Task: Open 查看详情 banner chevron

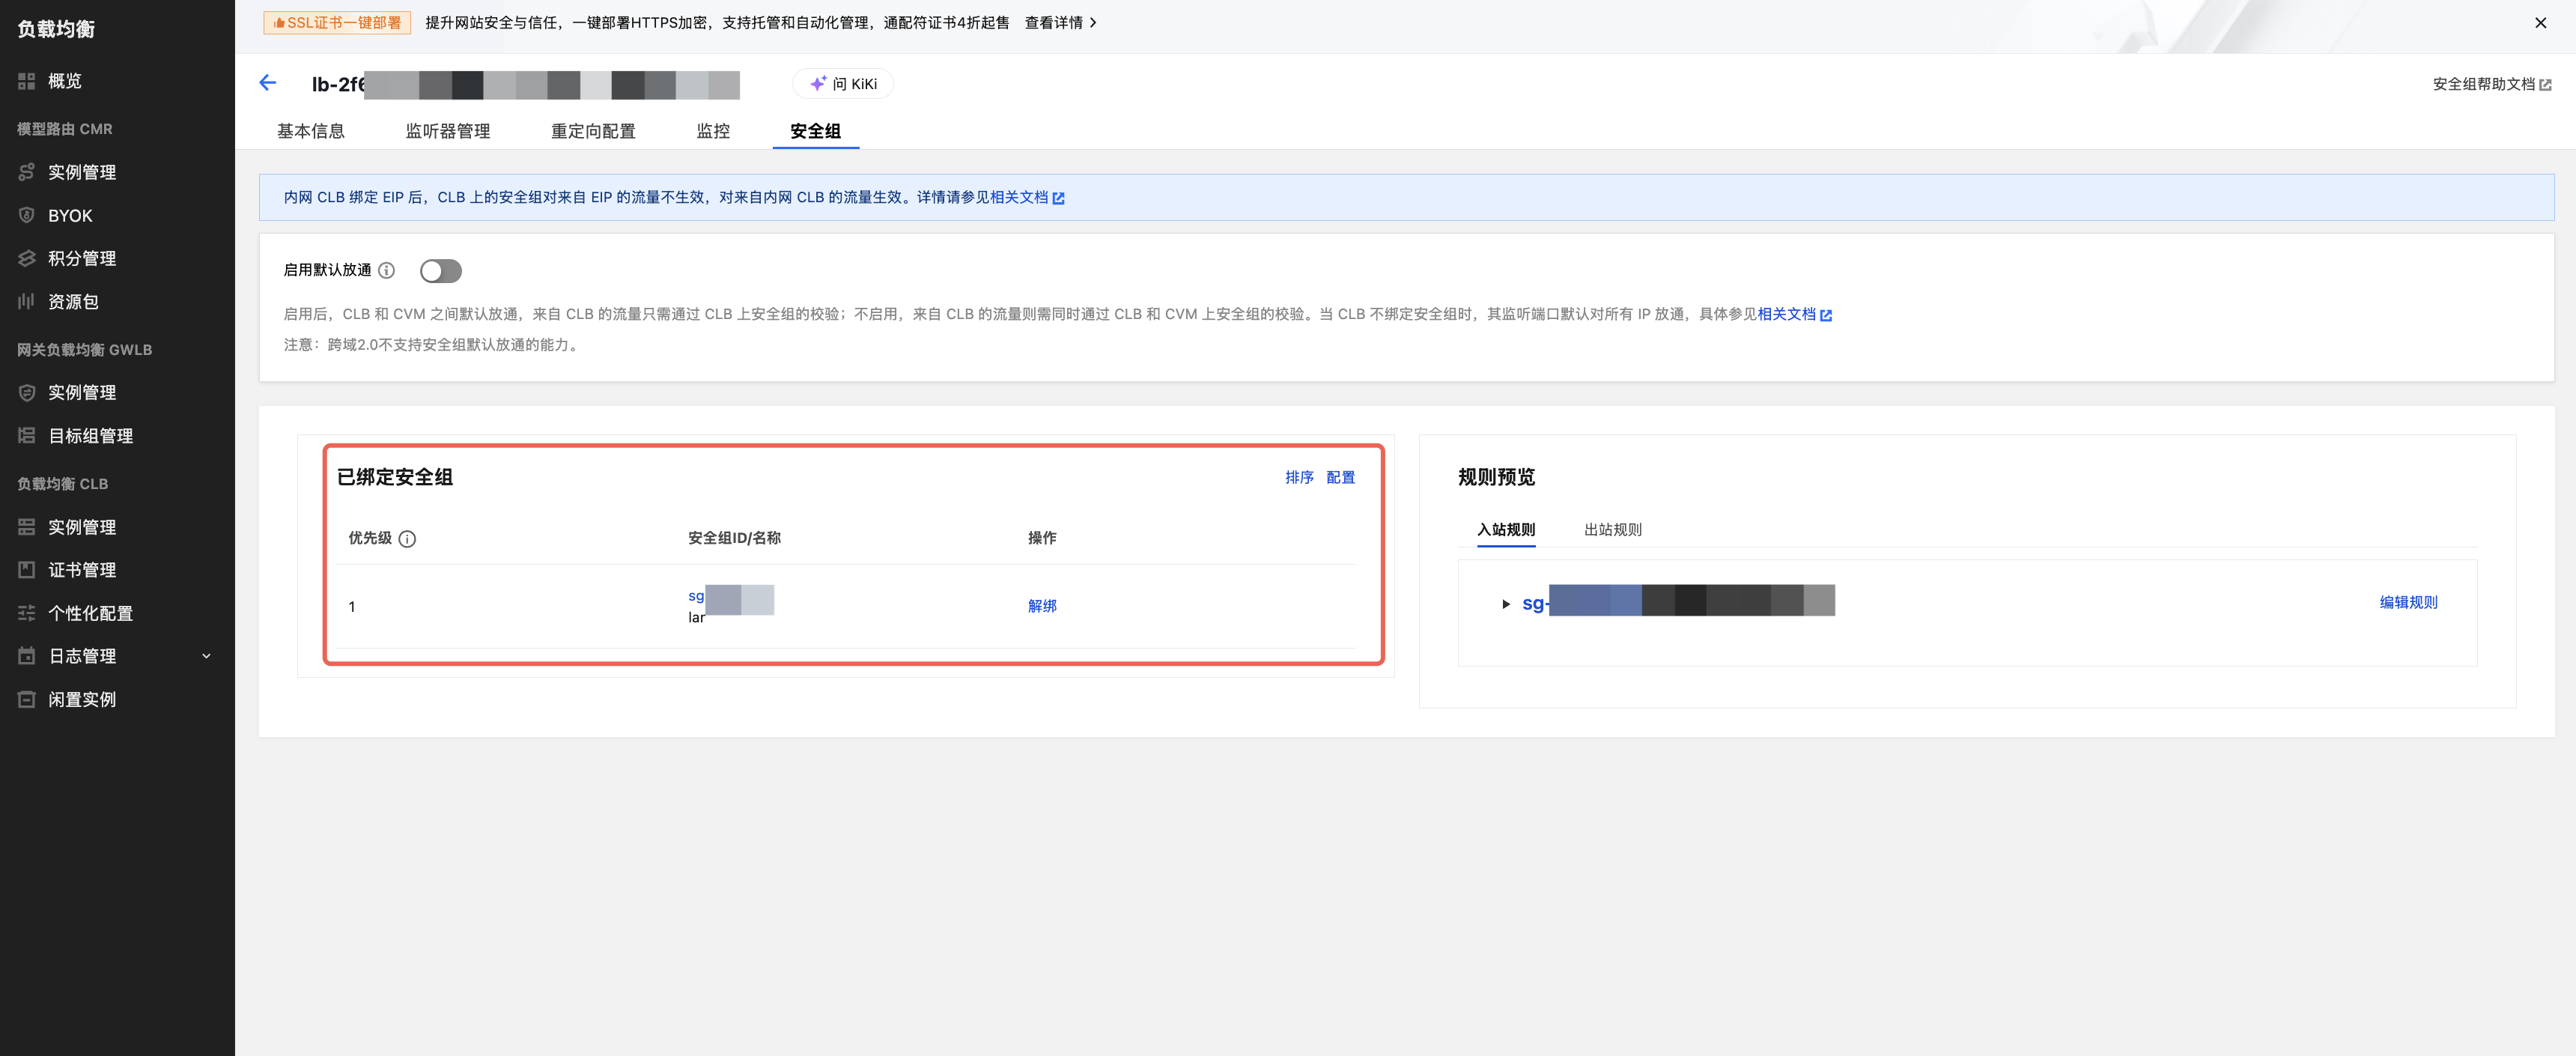Action: pos(1093,22)
